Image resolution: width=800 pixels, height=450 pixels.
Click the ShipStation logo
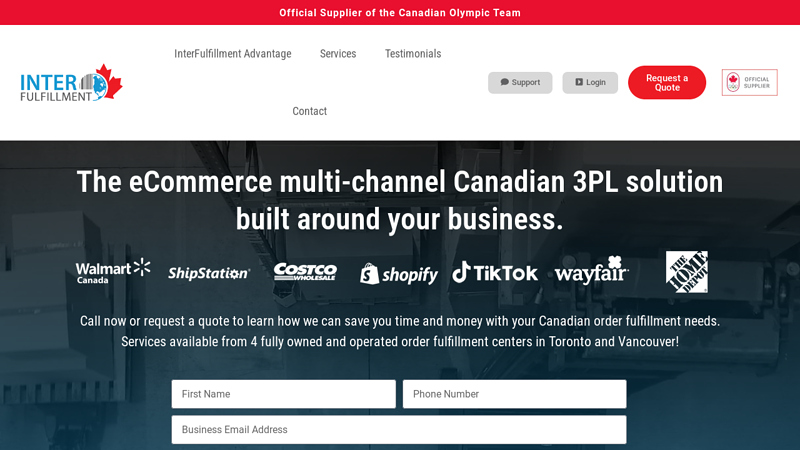click(209, 273)
